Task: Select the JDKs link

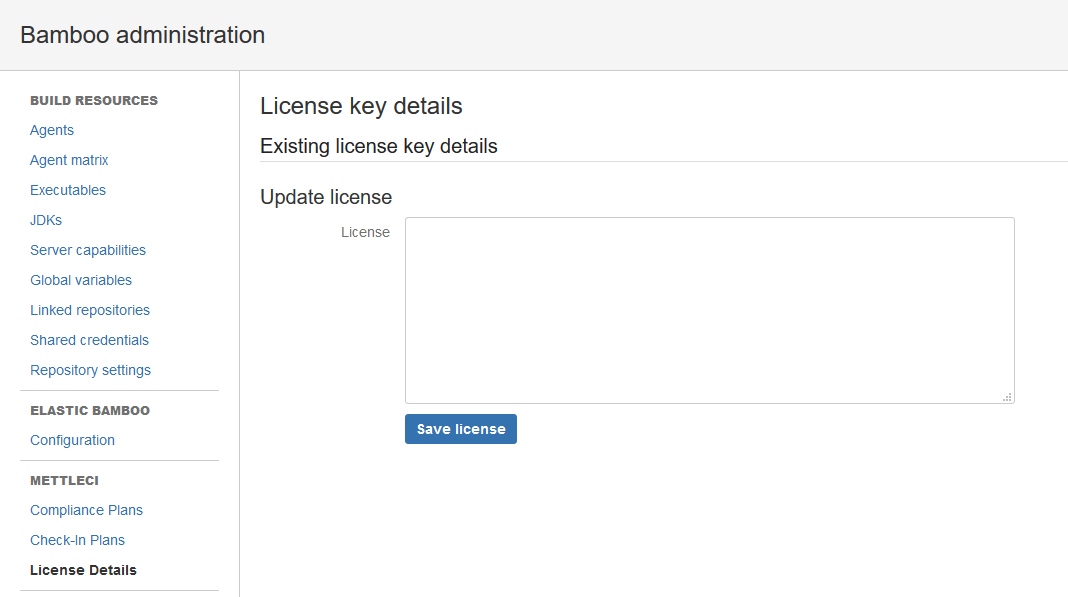Action: pos(46,220)
